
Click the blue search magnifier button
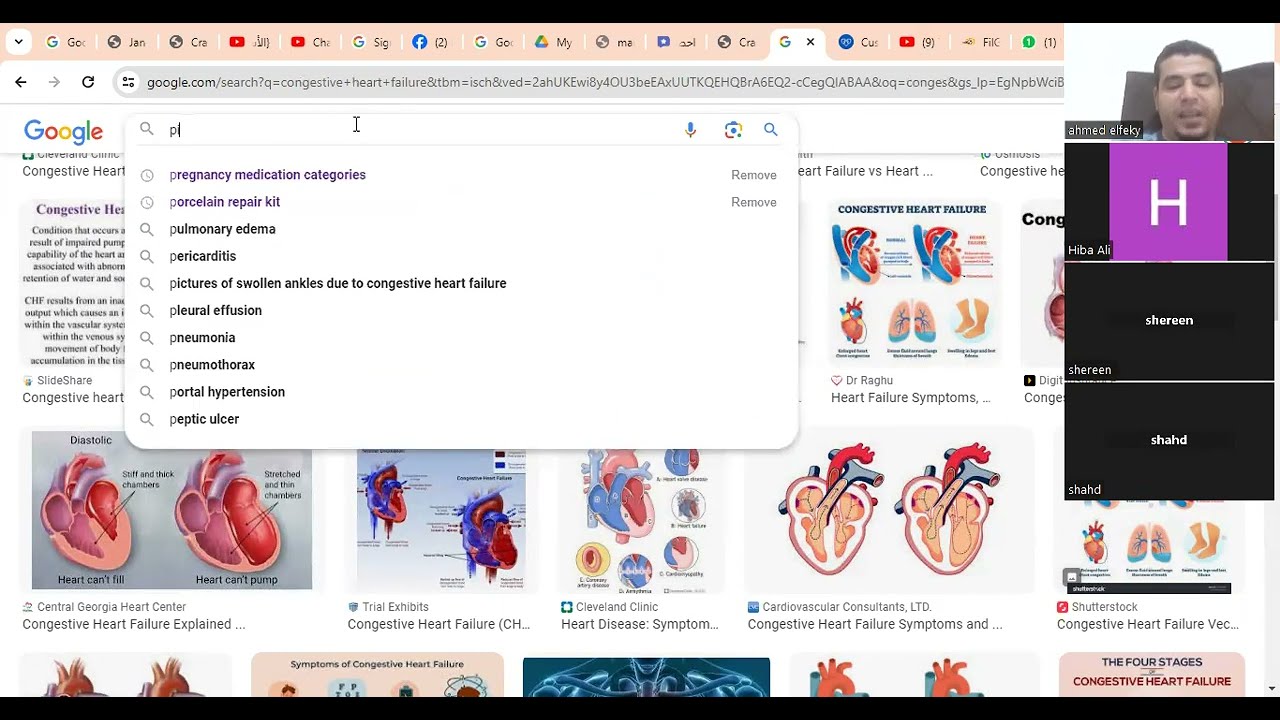(x=770, y=129)
